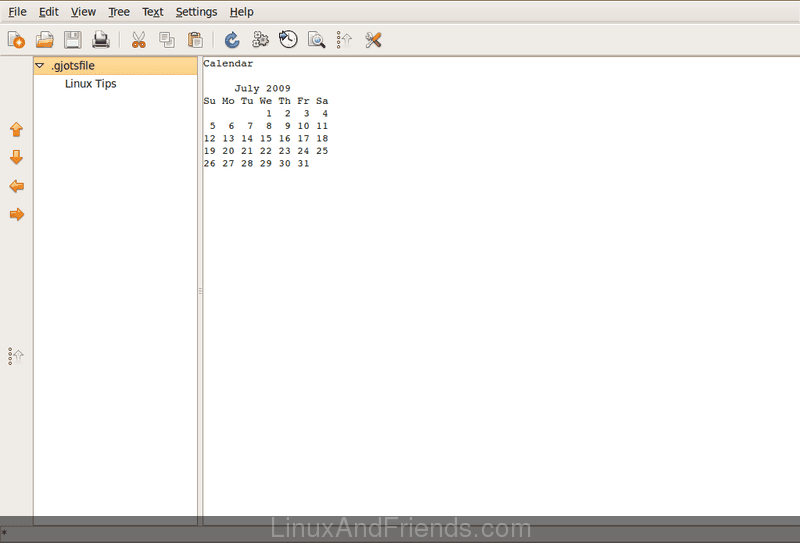The width and height of the screenshot is (800, 543).
Task: Click the Su day header
Action: pos(209,101)
